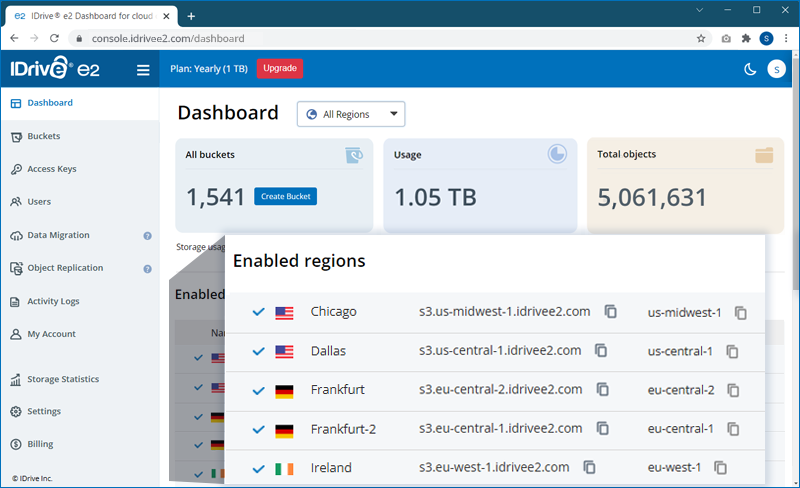
Task: Toggle the Frankfurt-2 region checkmark
Action: click(258, 430)
